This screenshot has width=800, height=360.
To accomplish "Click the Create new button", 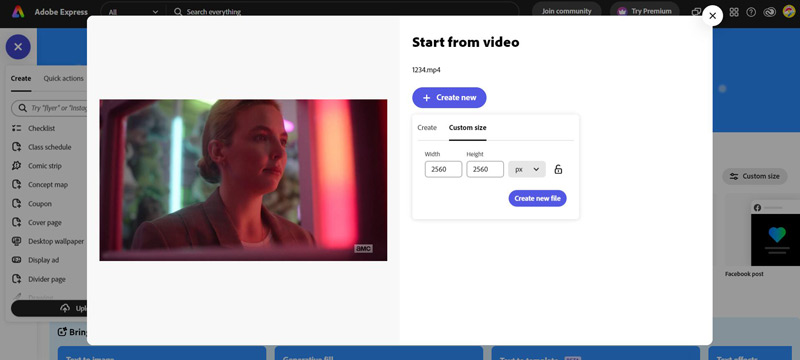I will [x=449, y=97].
